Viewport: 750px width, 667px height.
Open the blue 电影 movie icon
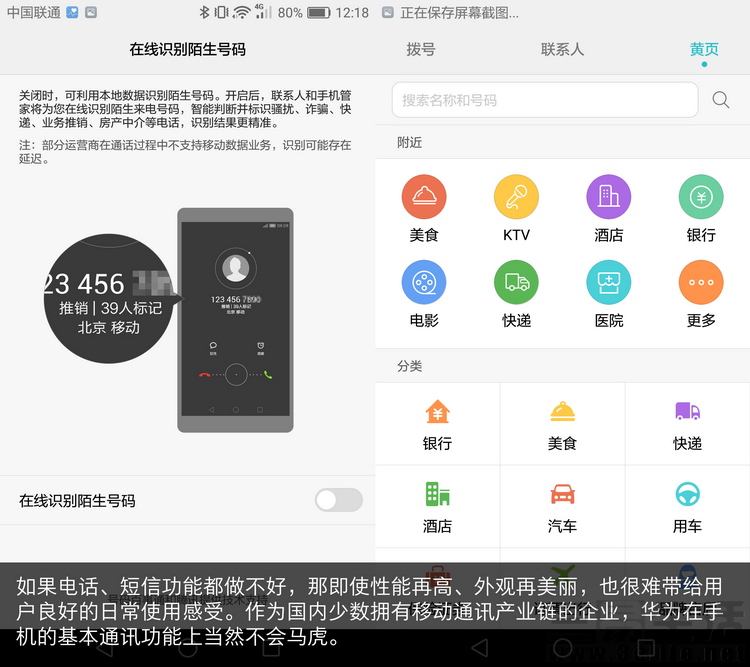click(423, 283)
